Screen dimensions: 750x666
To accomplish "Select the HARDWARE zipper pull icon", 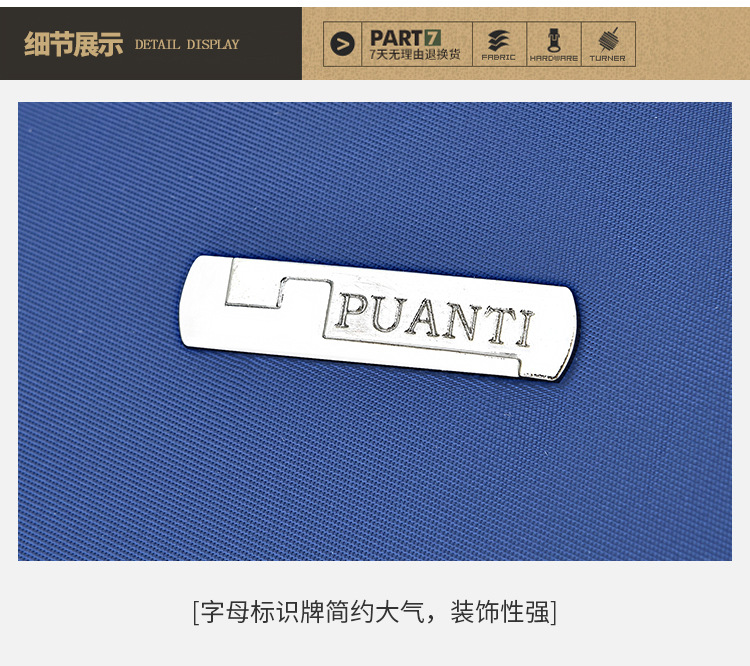I will 554,40.
